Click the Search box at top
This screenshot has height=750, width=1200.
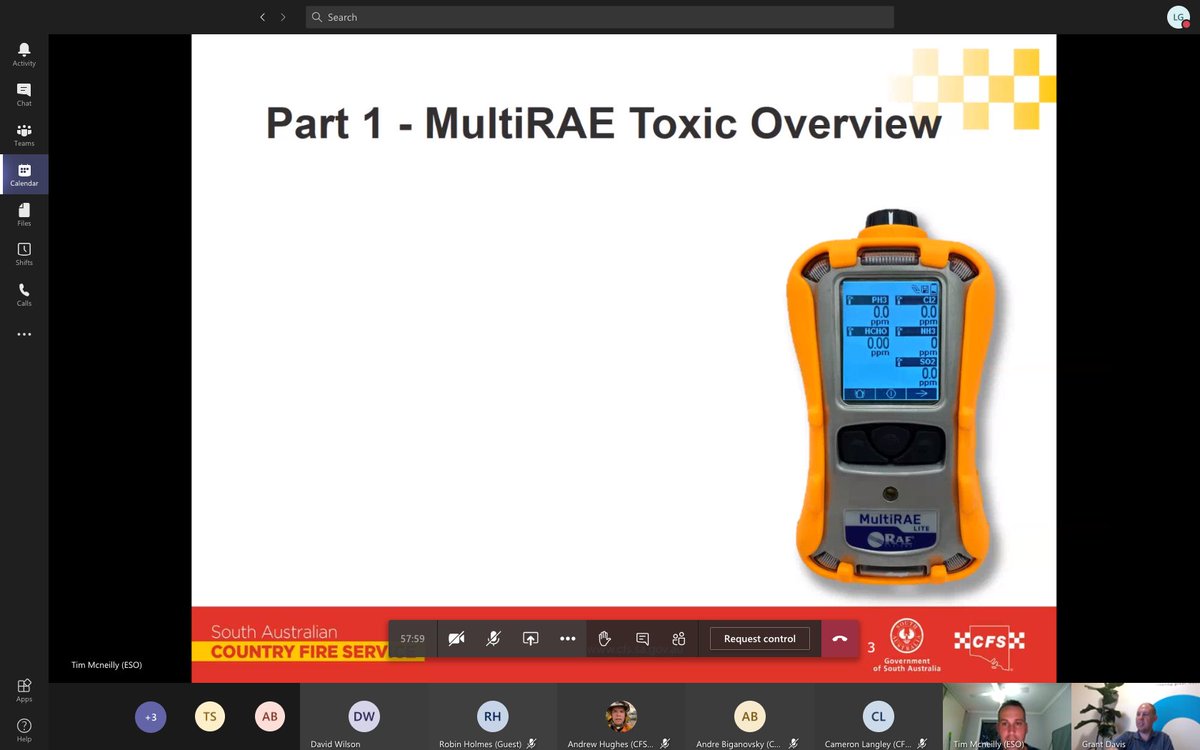coord(600,17)
